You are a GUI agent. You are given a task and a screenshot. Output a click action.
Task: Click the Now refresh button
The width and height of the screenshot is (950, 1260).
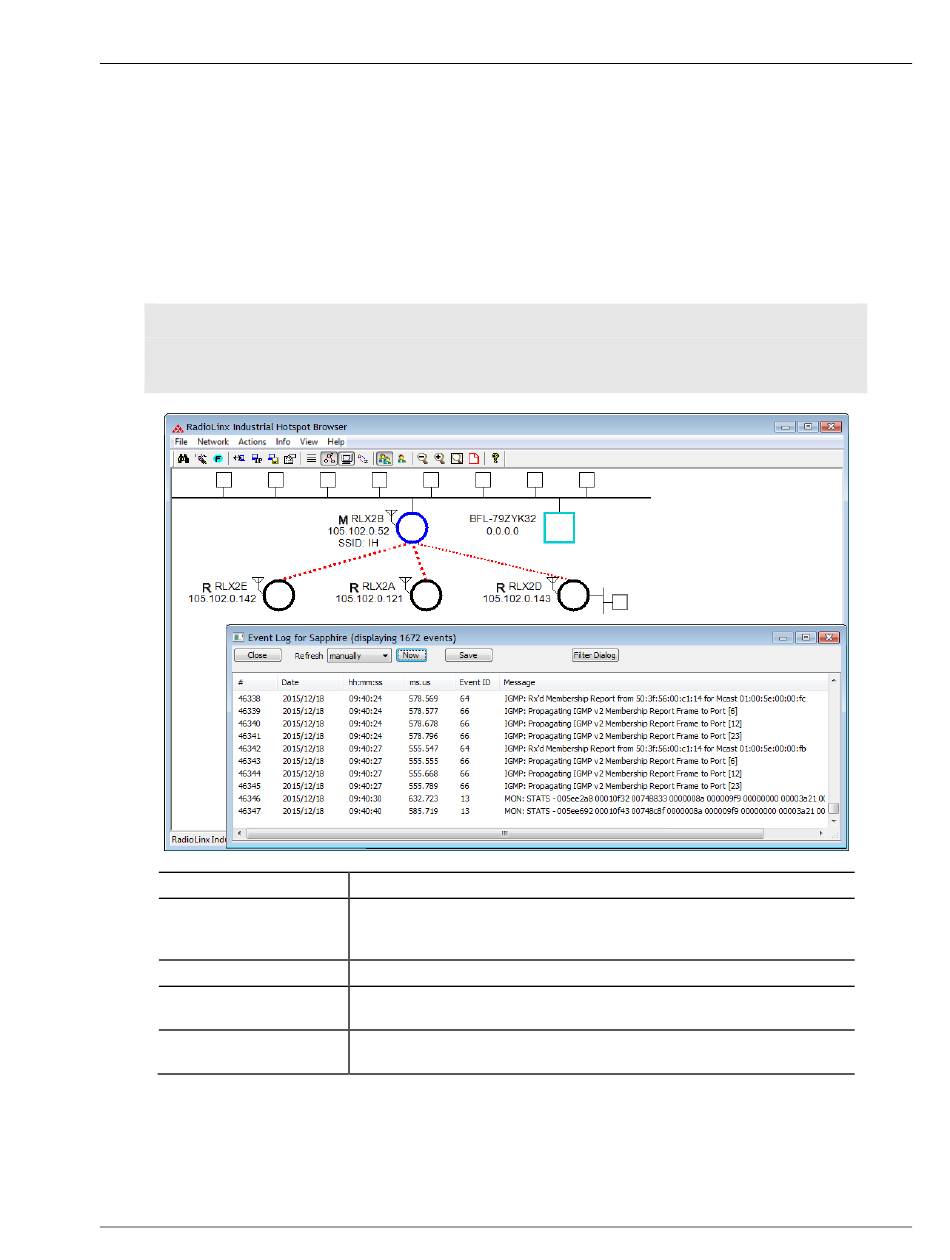click(x=411, y=656)
